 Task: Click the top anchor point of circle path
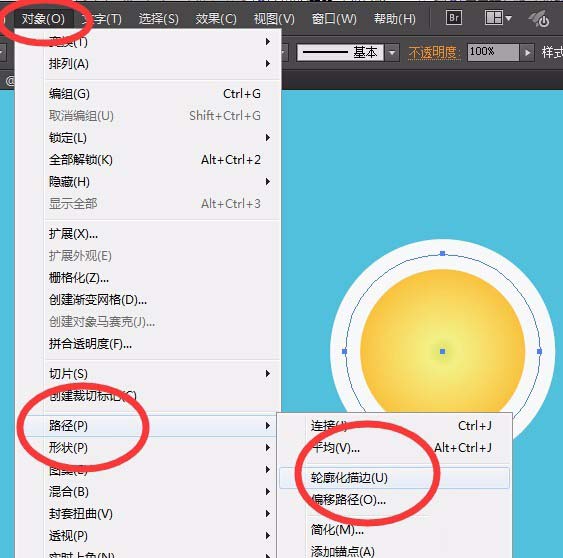tap(442, 254)
